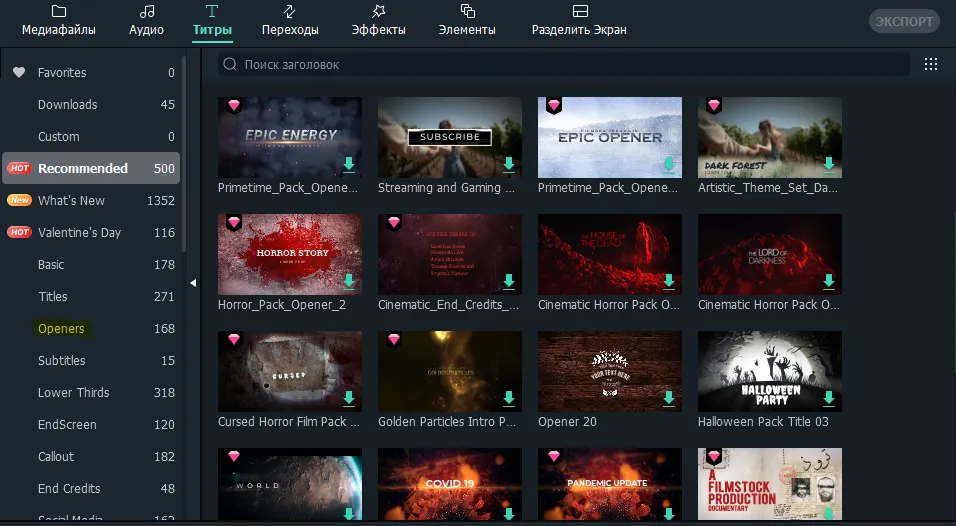Select the Epic Opener thumbnail
The image size is (956, 526).
(x=610, y=137)
